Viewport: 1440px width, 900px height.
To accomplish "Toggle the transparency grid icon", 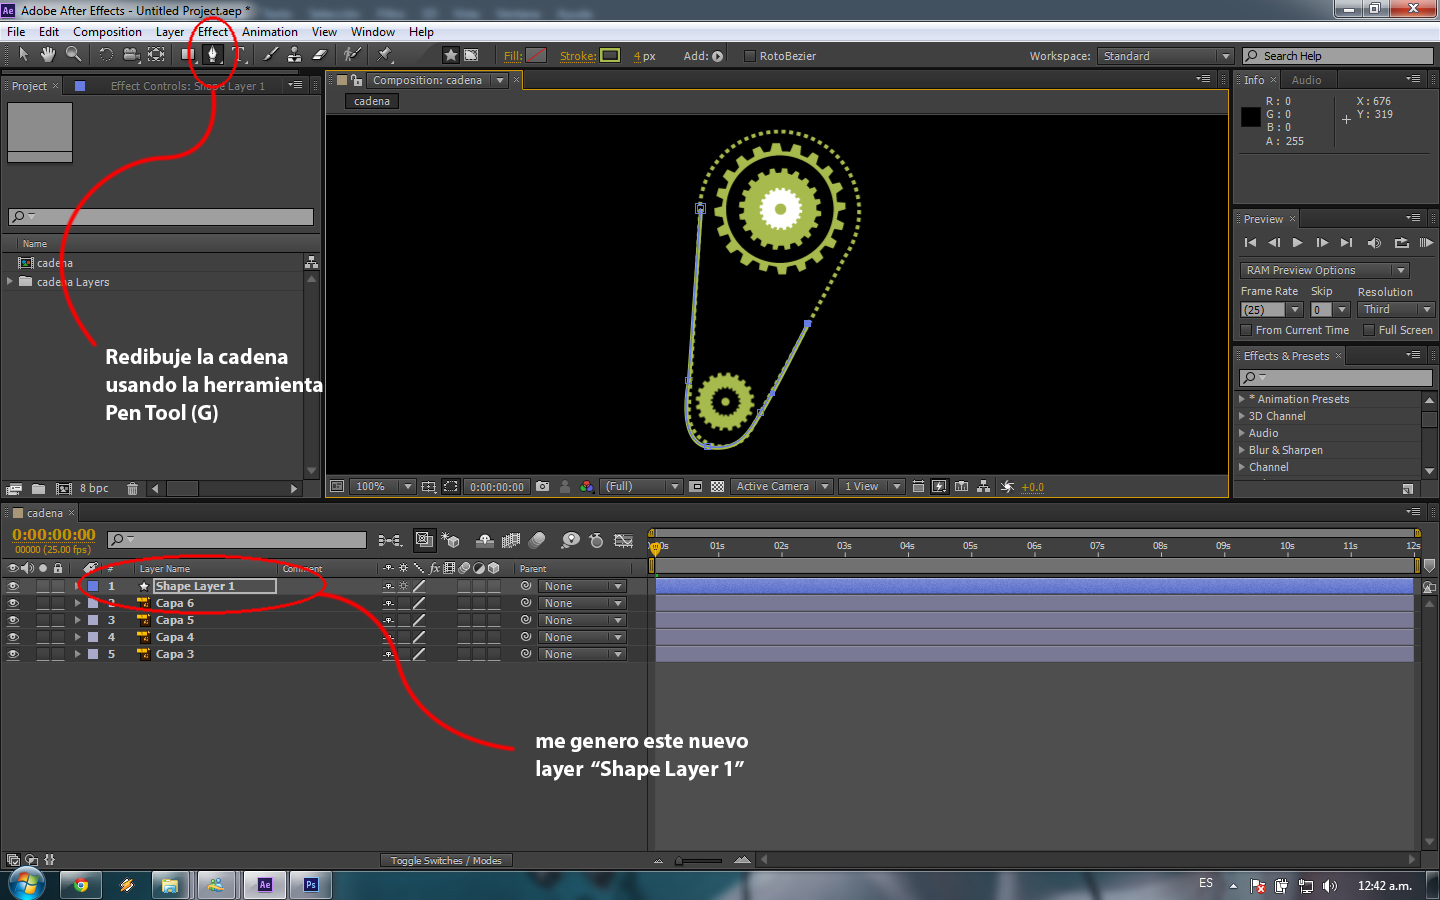I will click(717, 487).
